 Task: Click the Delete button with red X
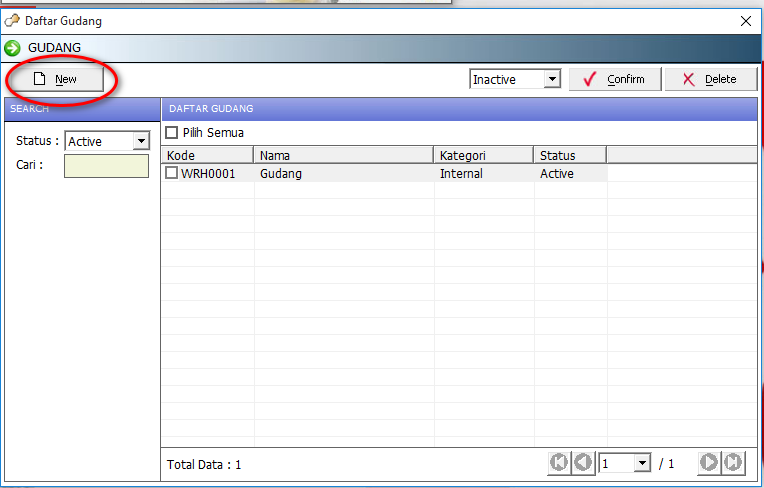click(x=710, y=79)
